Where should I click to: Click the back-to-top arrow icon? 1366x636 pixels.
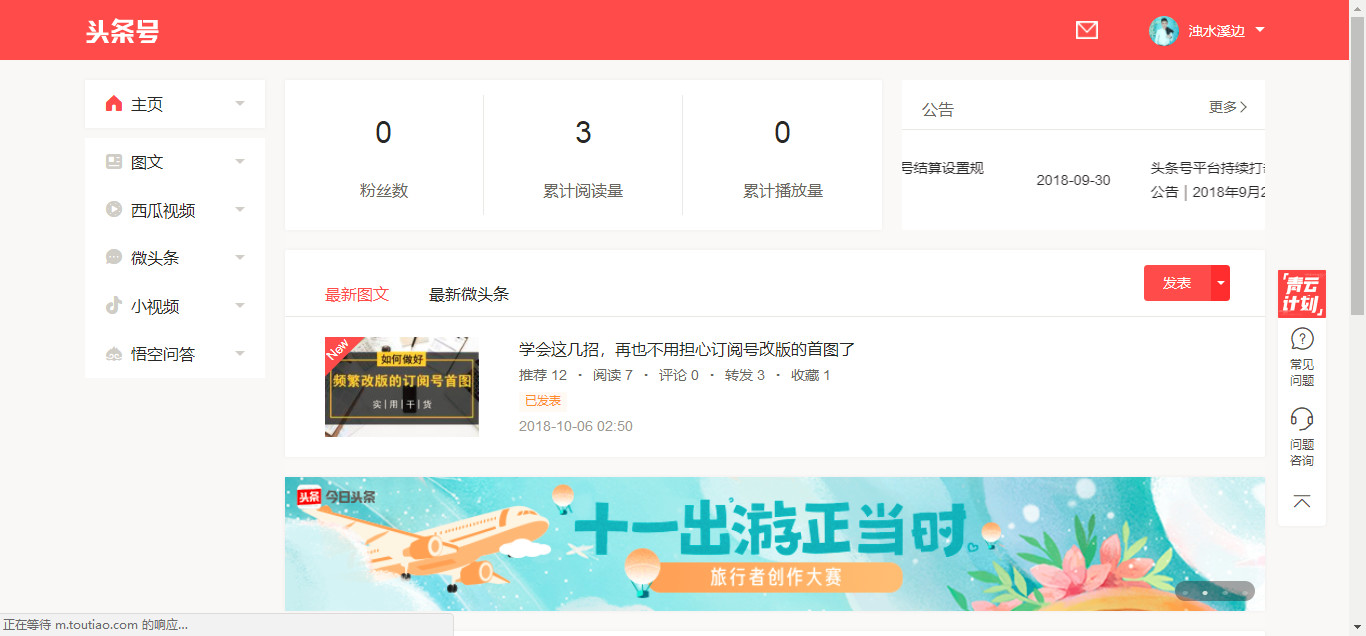click(1302, 501)
